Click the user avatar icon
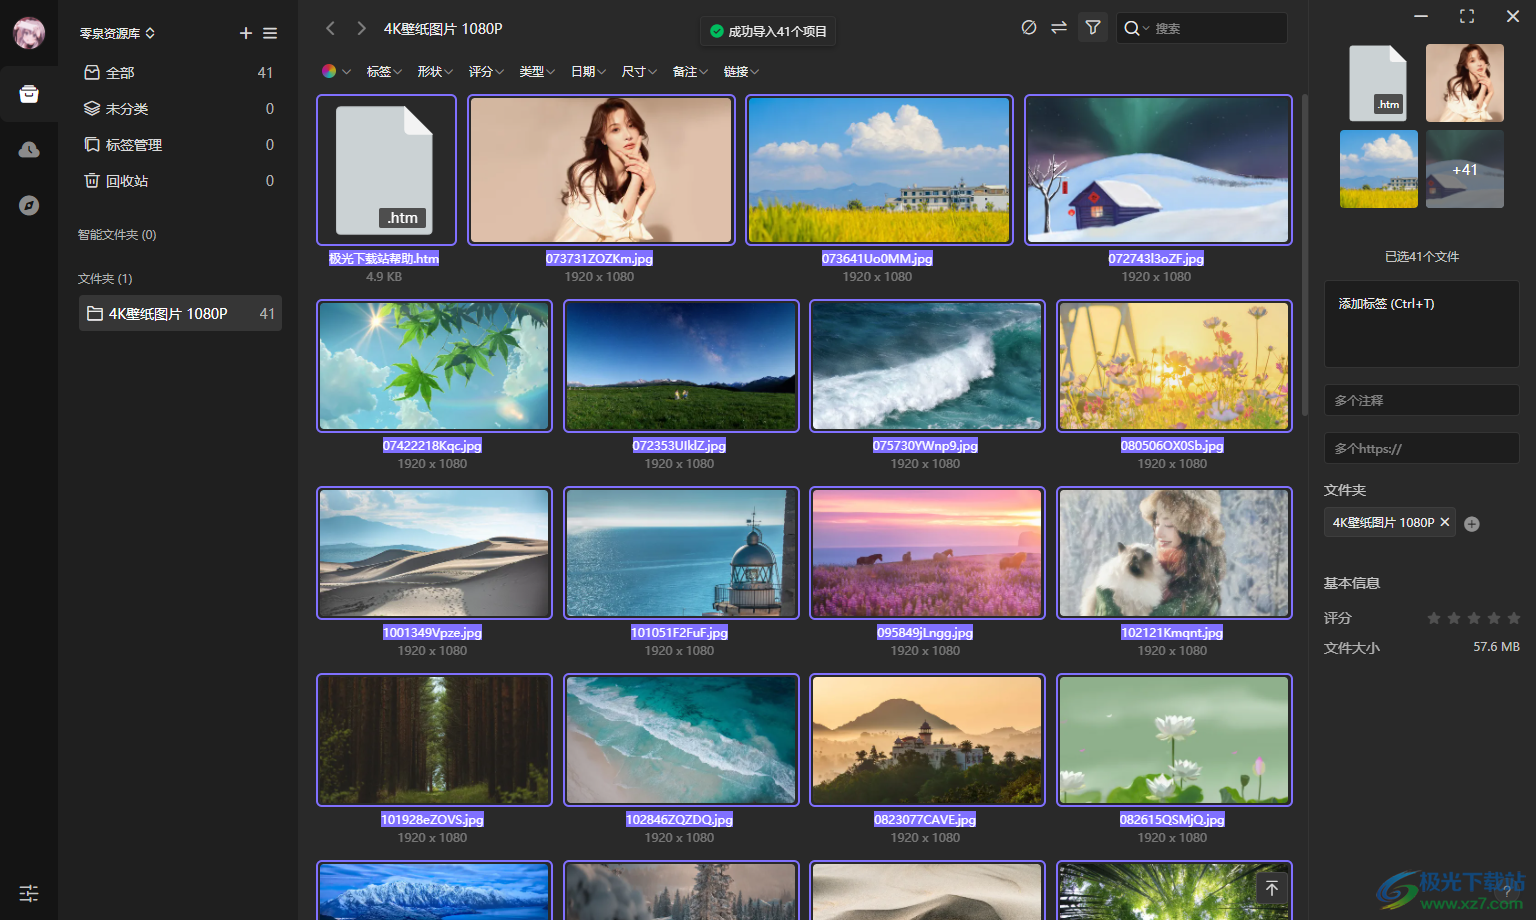The image size is (1536, 920). pos(29,33)
